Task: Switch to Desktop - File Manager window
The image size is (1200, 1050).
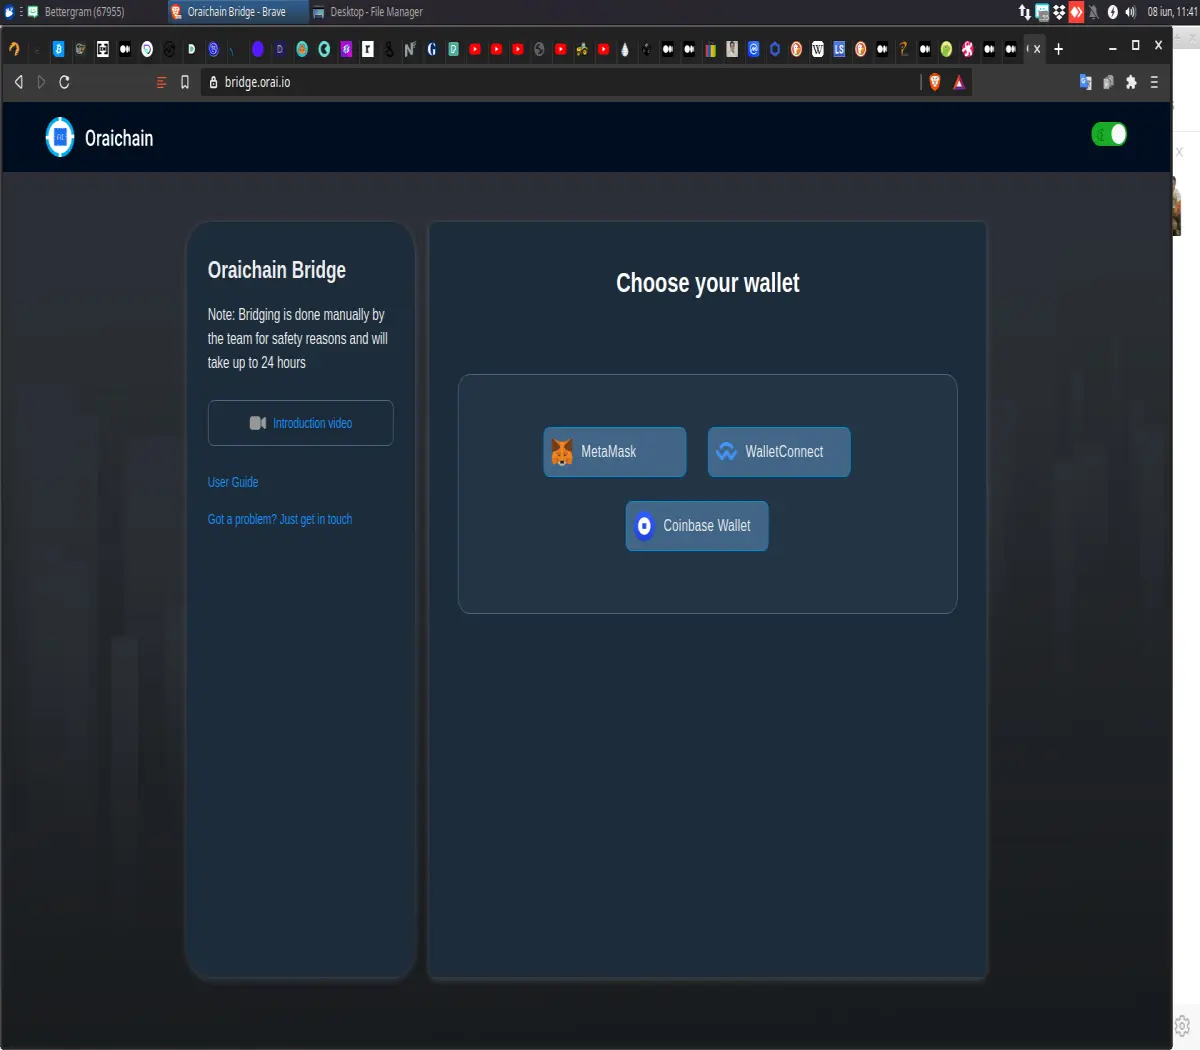Action: [x=377, y=12]
